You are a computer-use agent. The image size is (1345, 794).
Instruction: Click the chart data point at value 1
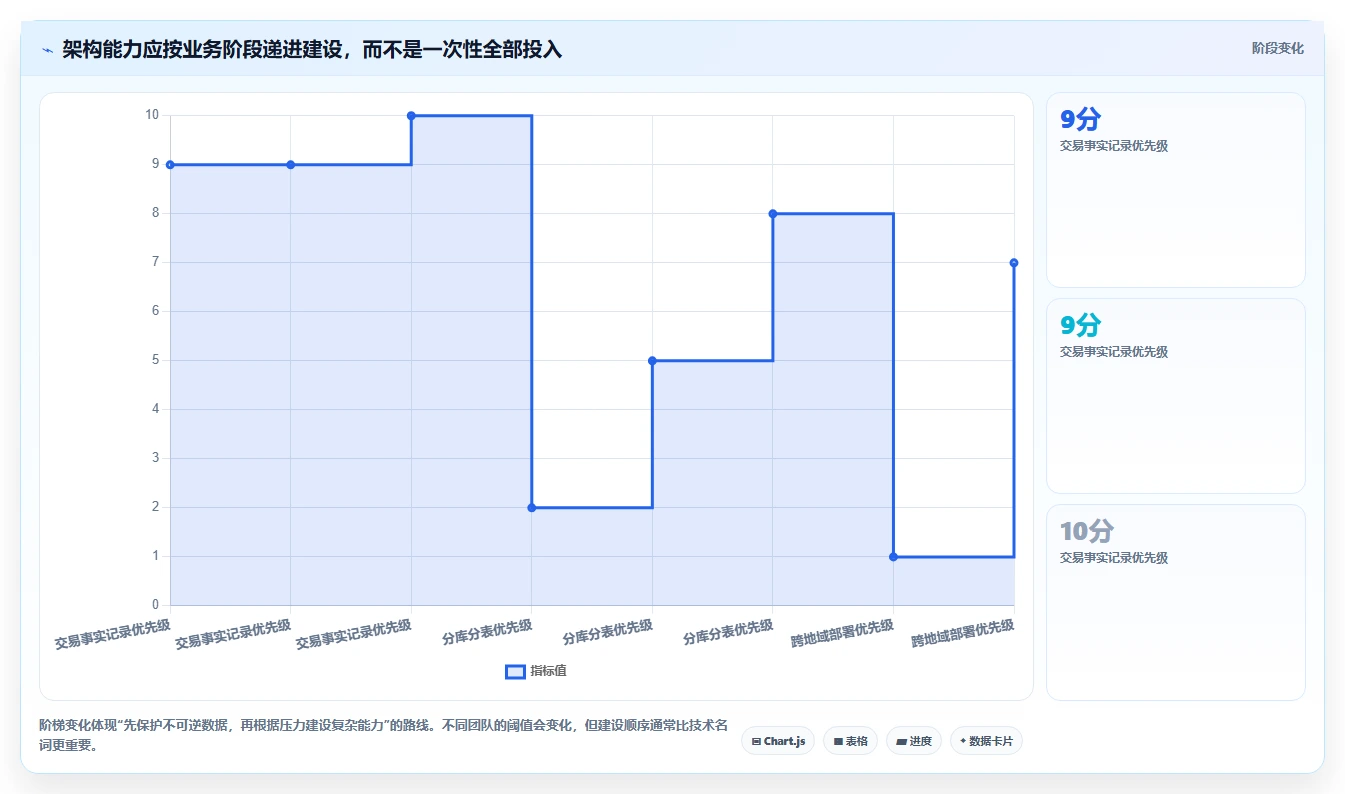tap(893, 557)
